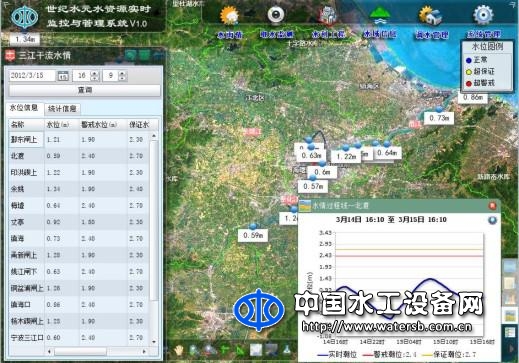The image size is (519, 363).
Task: Close the 水情过程线 chart window
Action: (492, 206)
